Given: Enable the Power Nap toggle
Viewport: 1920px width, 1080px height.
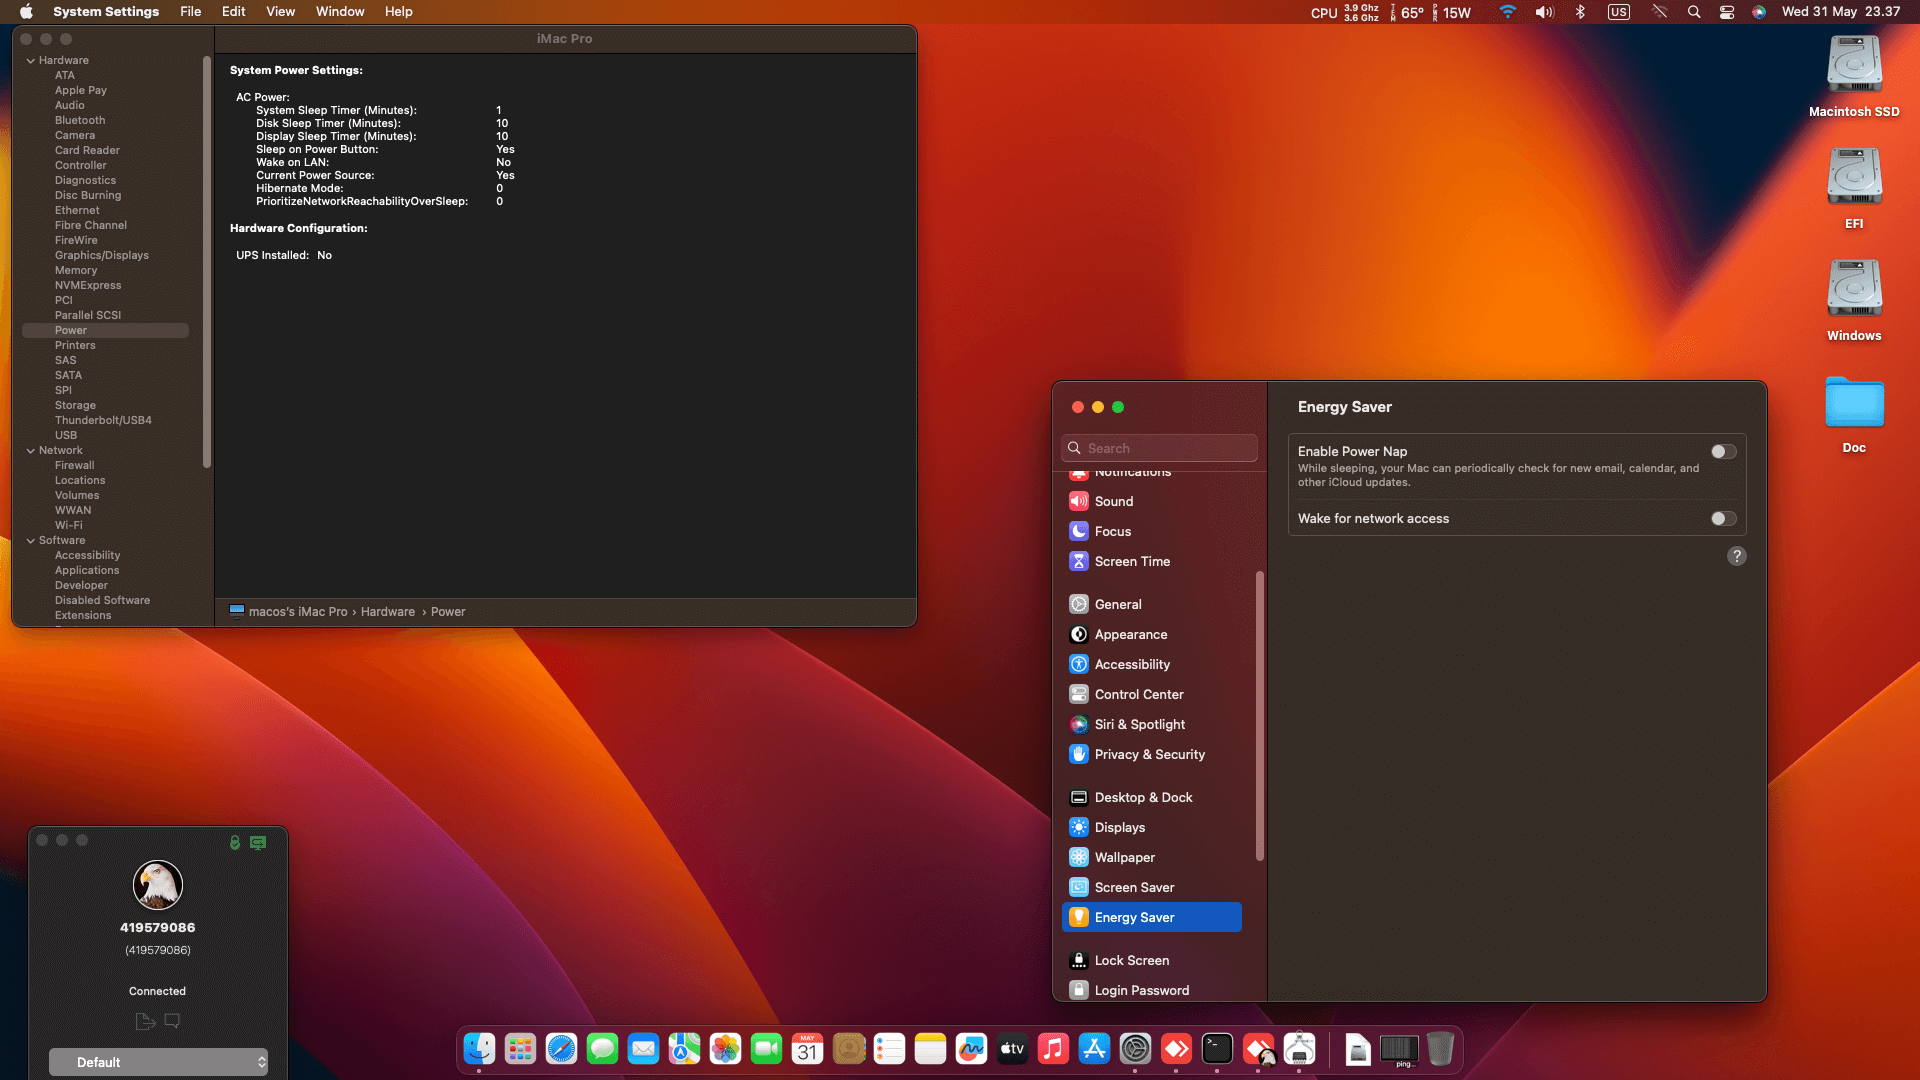Looking at the screenshot, I should [x=1723, y=452].
